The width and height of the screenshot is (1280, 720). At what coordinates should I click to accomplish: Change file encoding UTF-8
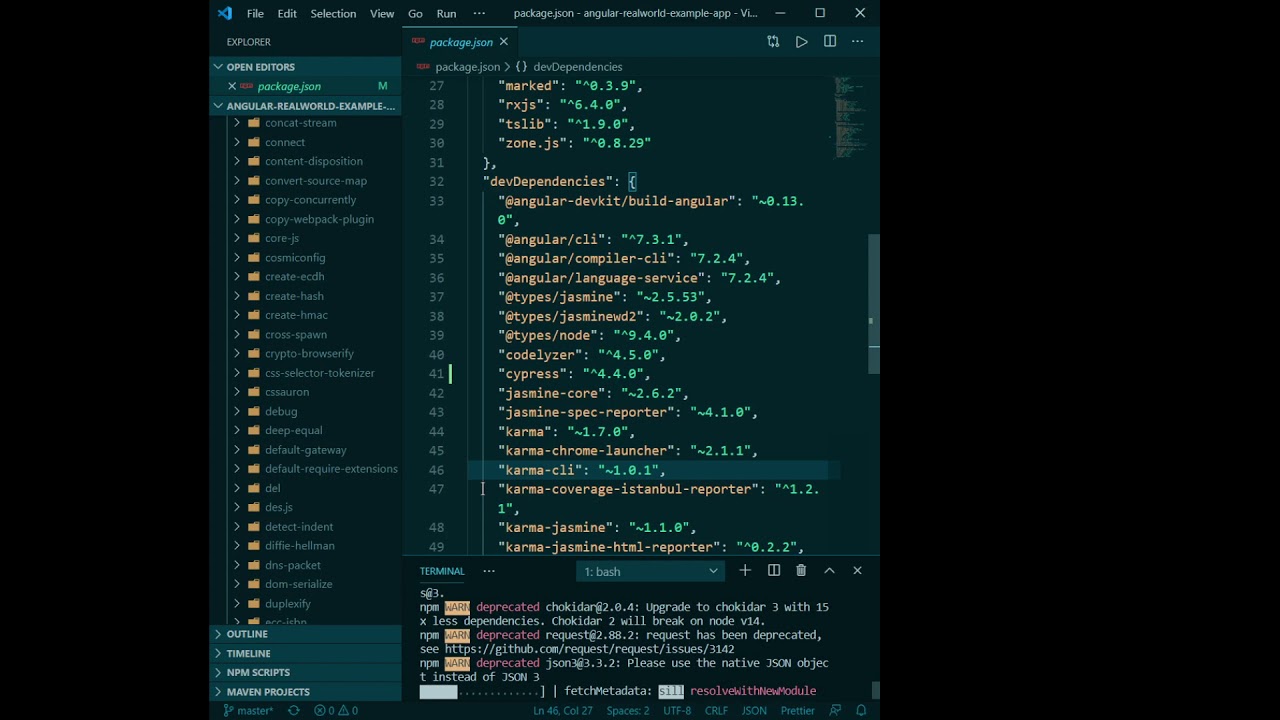coord(677,711)
